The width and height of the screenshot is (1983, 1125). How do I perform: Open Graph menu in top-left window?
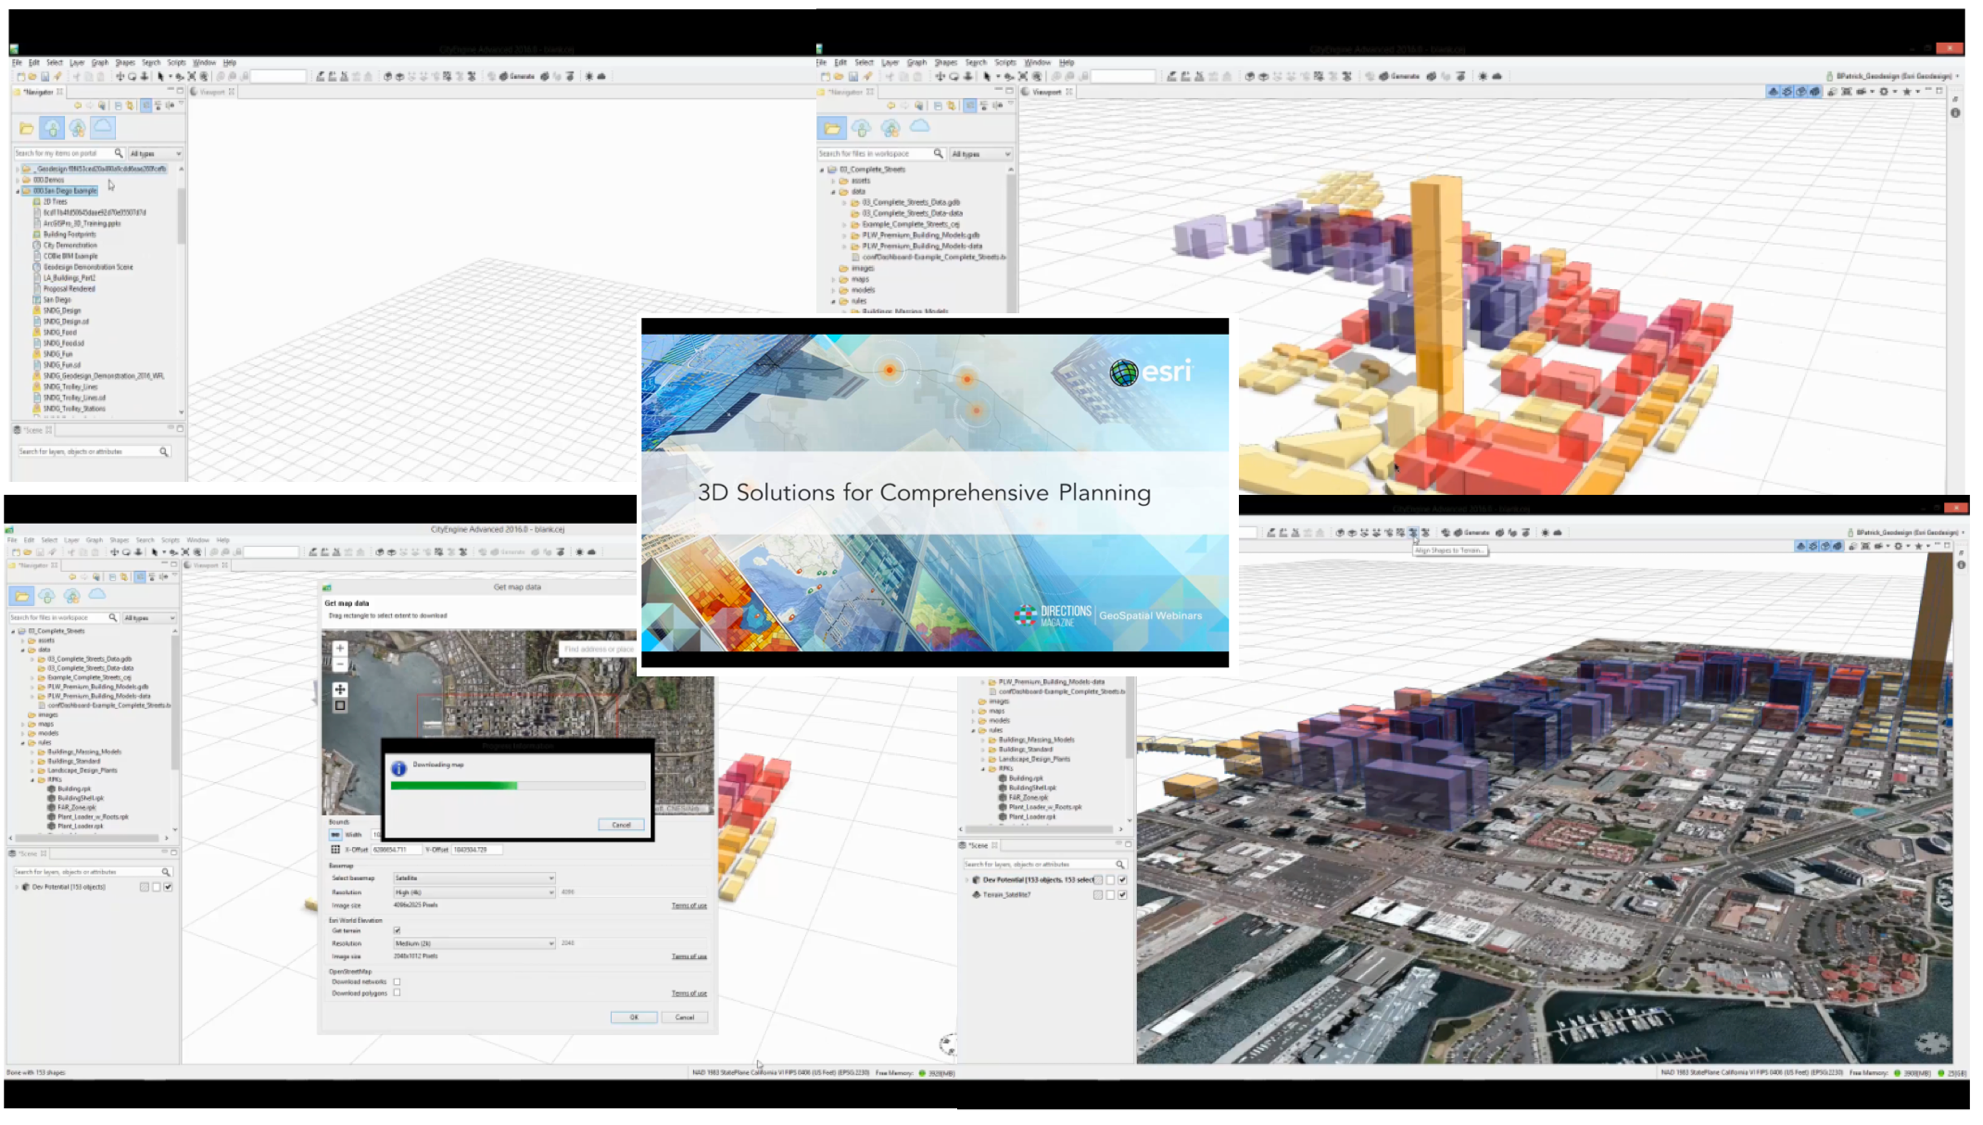coord(99,62)
